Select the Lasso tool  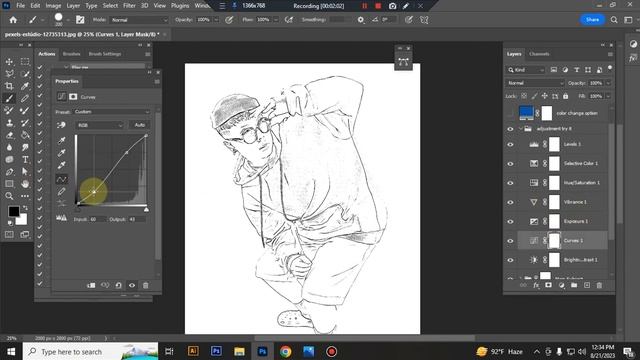pos(9,74)
